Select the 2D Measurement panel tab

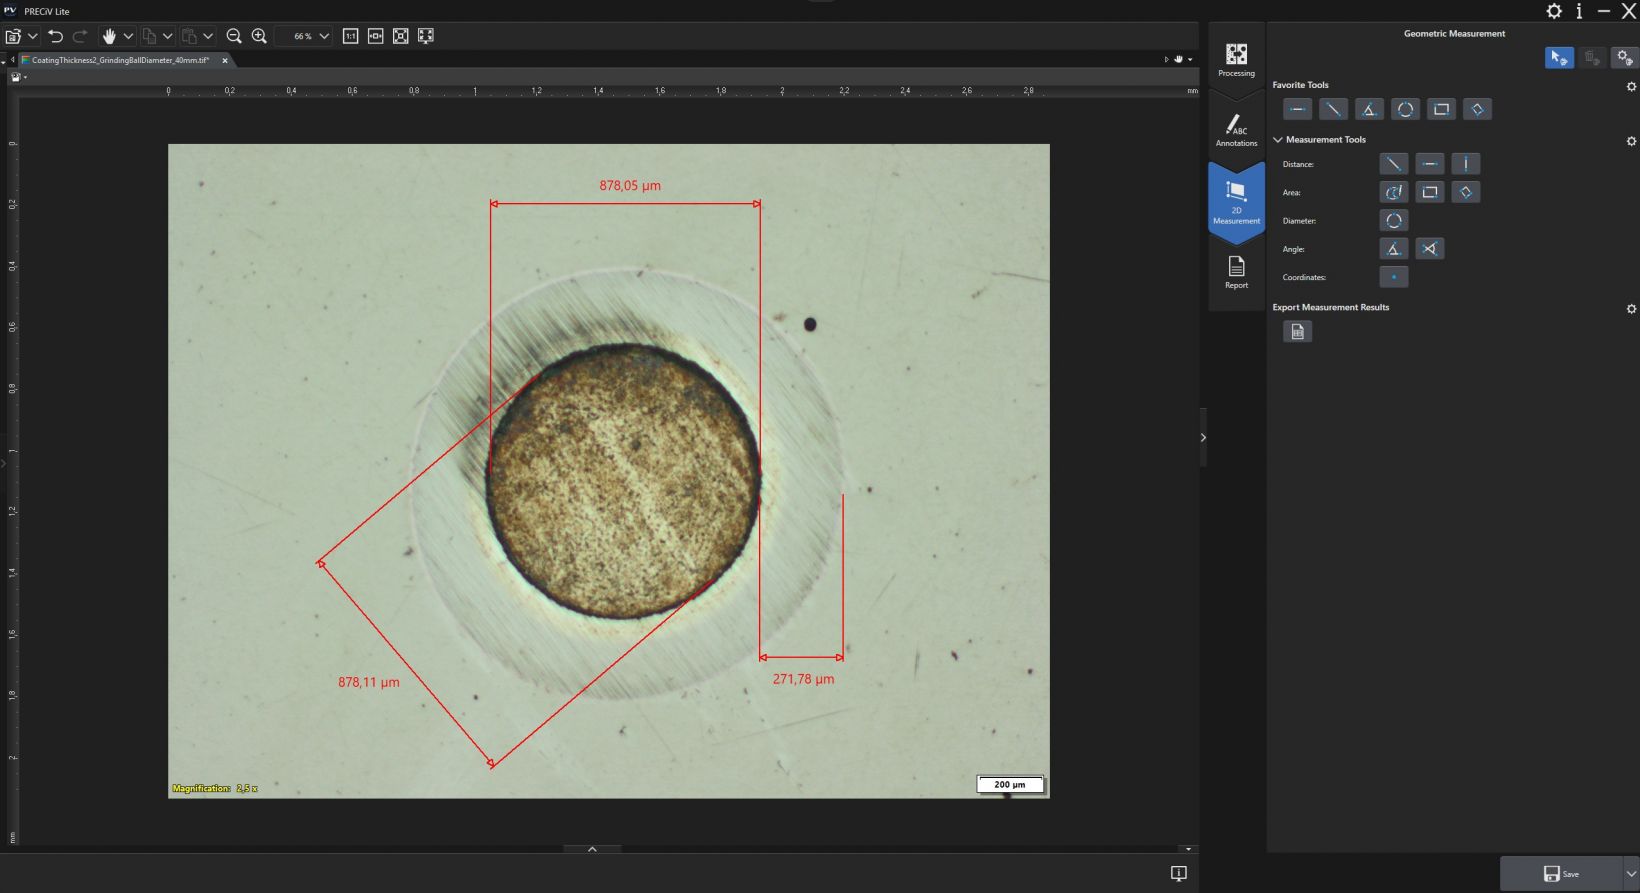point(1236,200)
